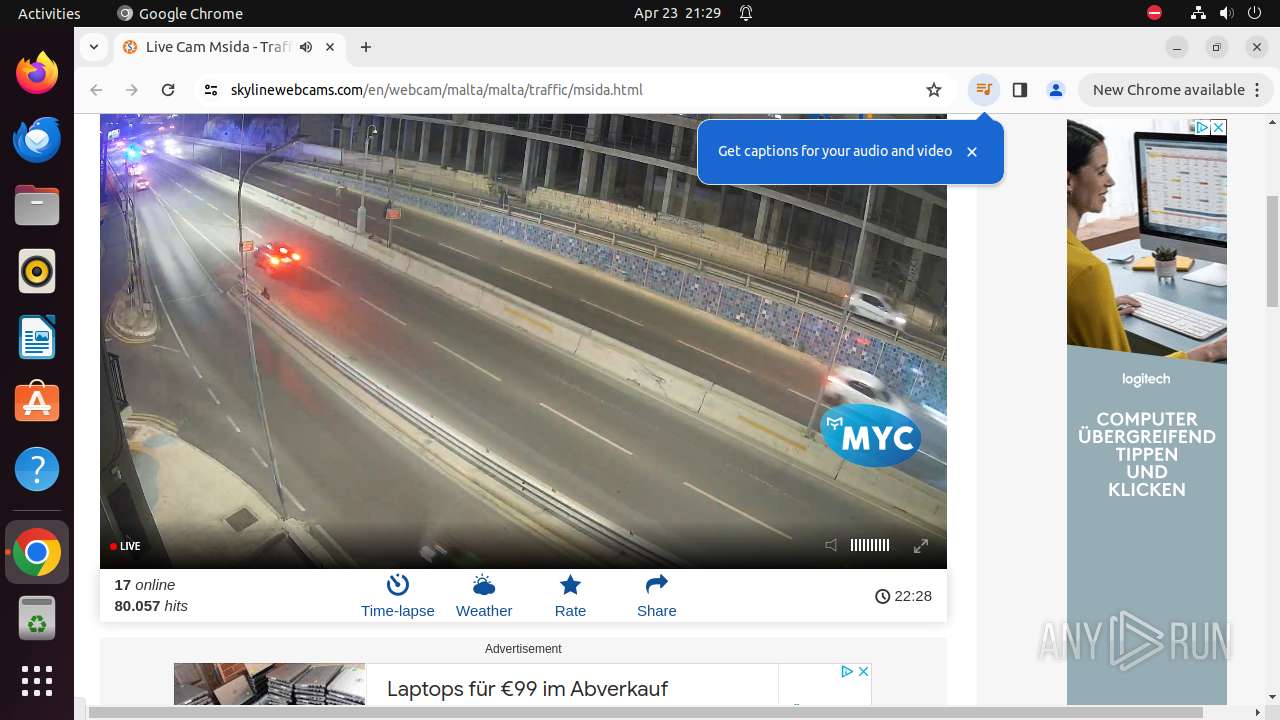This screenshot has width=1280, height=720.
Task: Click the address bar URL
Action: 436,90
